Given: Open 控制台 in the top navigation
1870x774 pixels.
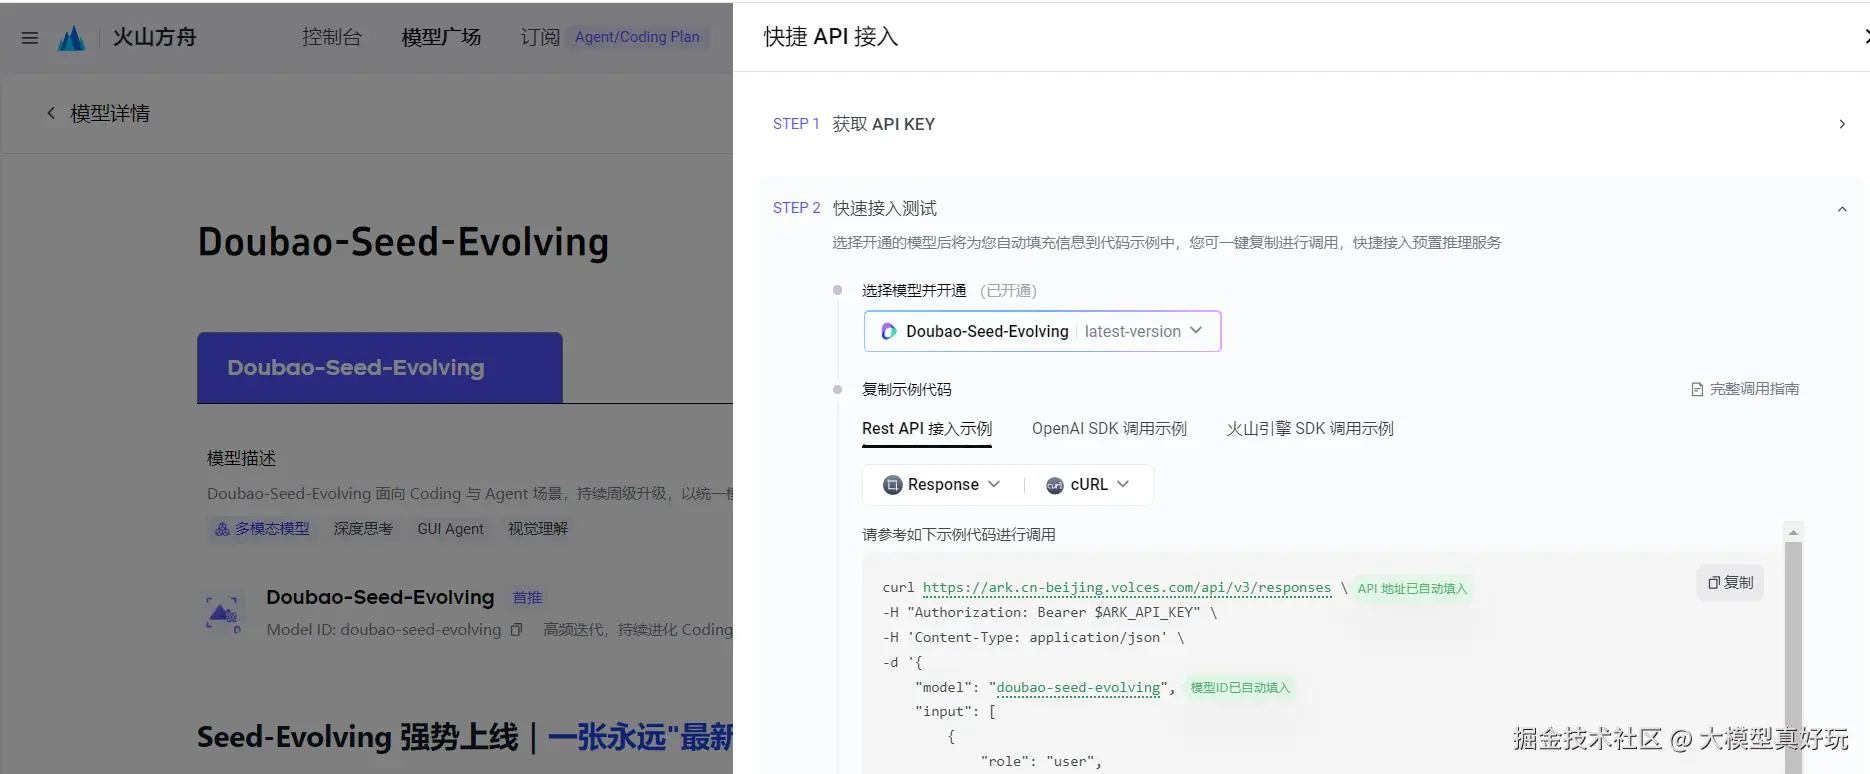Looking at the screenshot, I should pos(332,38).
